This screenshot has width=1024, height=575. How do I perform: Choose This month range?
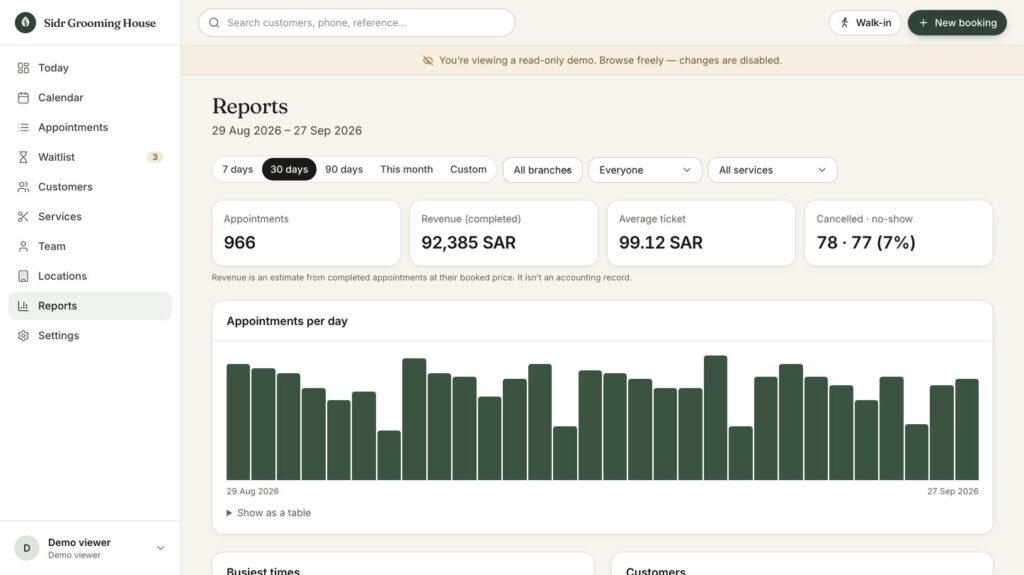[x=406, y=169]
